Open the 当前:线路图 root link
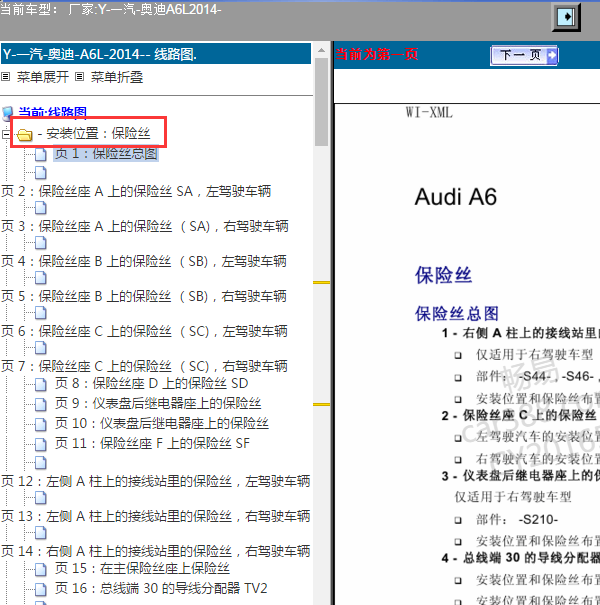The height and width of the screenshot is (605, 600). tap(52, 112)
